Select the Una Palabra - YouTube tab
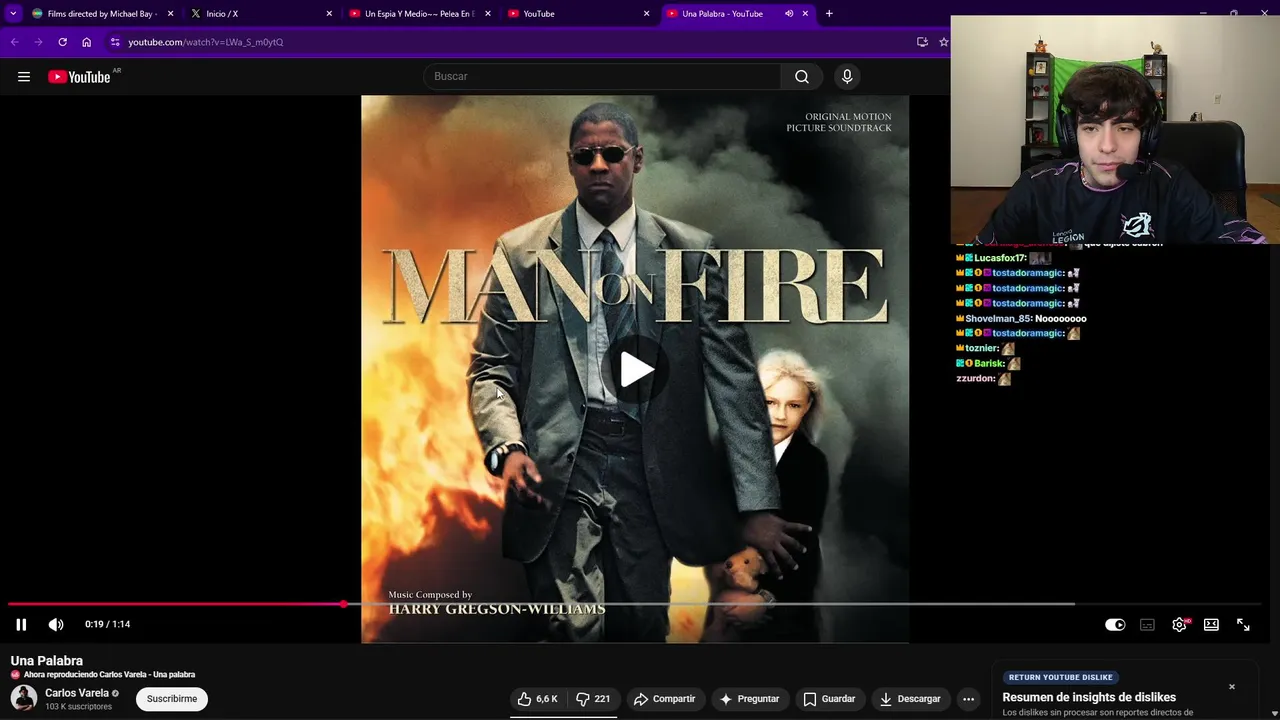The height and width of the screenshot is (720, 1280). pyautogui.click(x=722, y=14)
